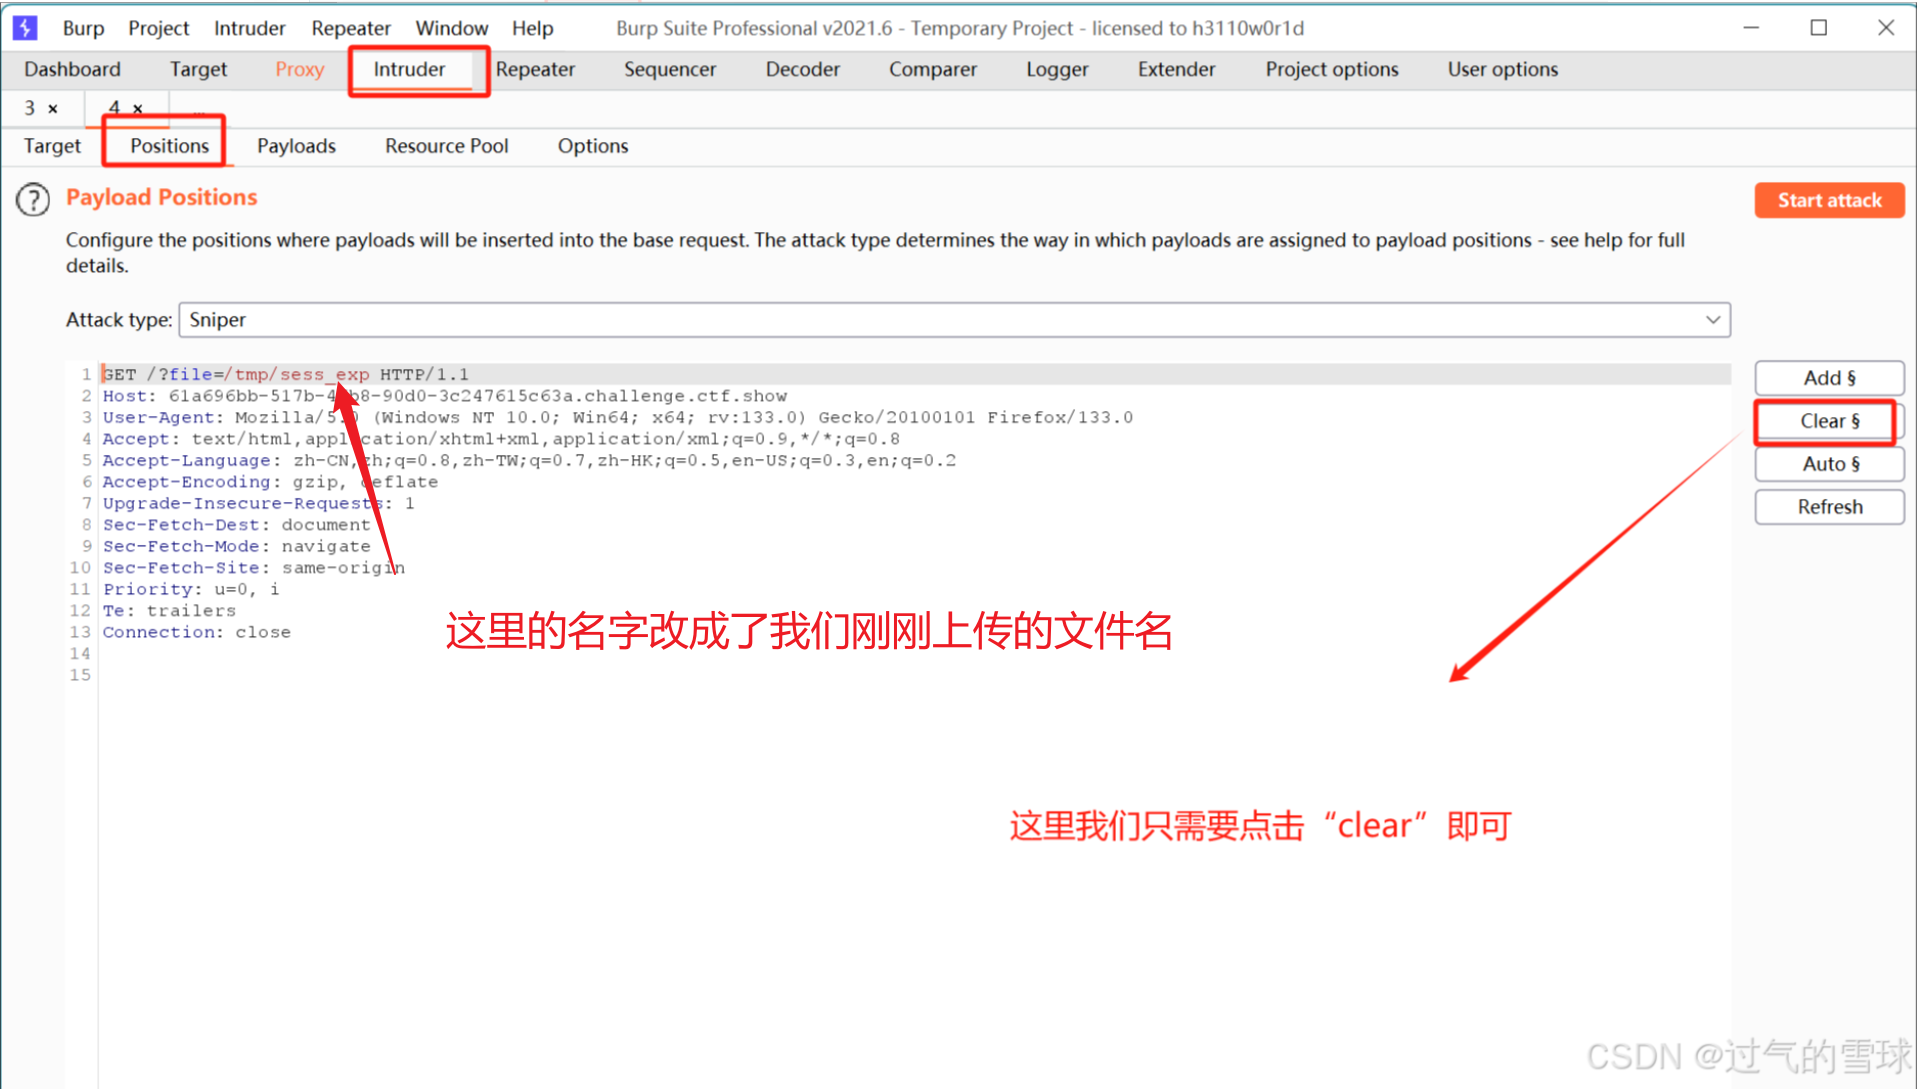Click the Accept-Encoding header line

click(x=270, y=482)
